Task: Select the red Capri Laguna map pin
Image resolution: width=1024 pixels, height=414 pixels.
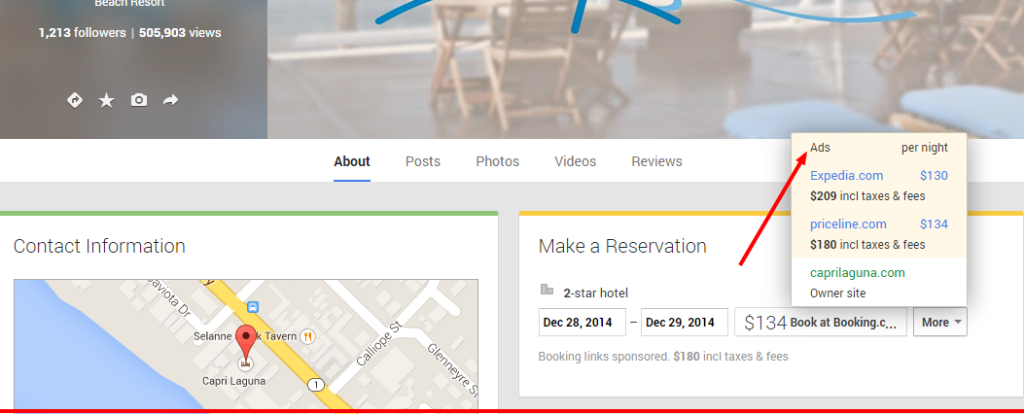Action: 246,342
